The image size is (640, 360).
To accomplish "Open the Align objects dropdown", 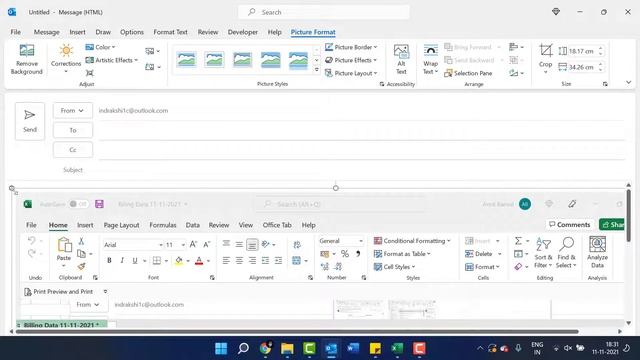I will [x=516, y=47].
